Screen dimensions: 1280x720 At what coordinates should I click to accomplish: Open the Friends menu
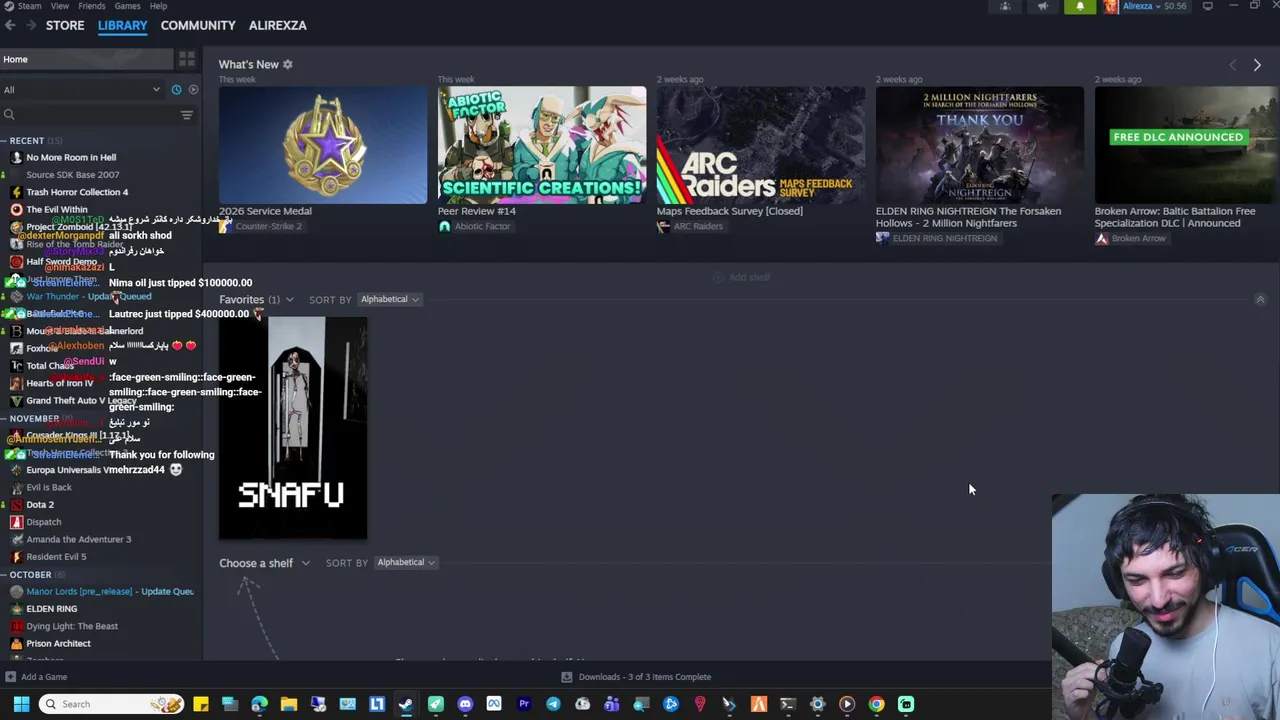(92, 6)
